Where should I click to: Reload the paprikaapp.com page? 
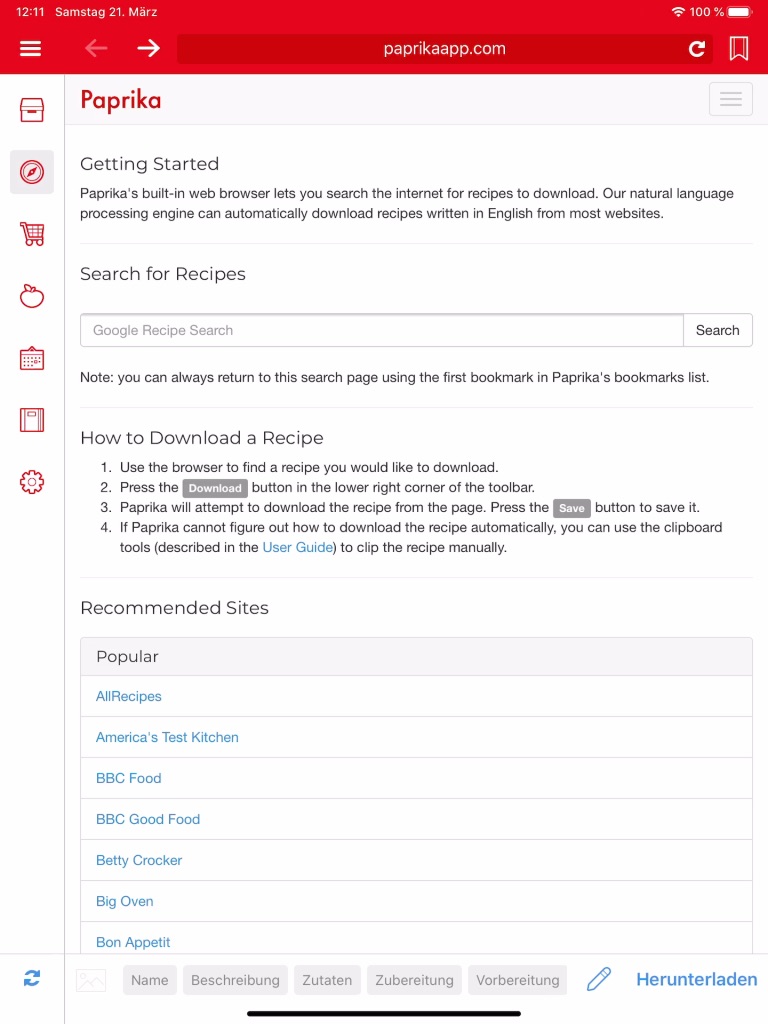[697, 49]
